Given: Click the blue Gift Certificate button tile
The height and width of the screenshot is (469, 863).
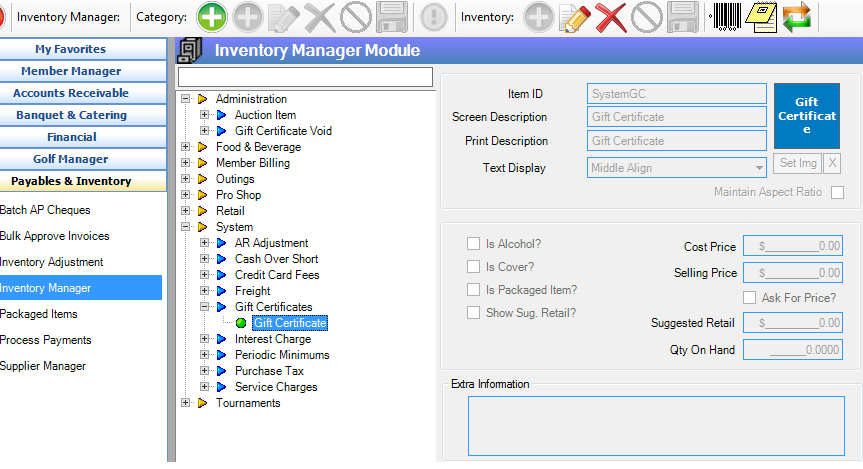Looking at the screenshot, I should (807, 116).
